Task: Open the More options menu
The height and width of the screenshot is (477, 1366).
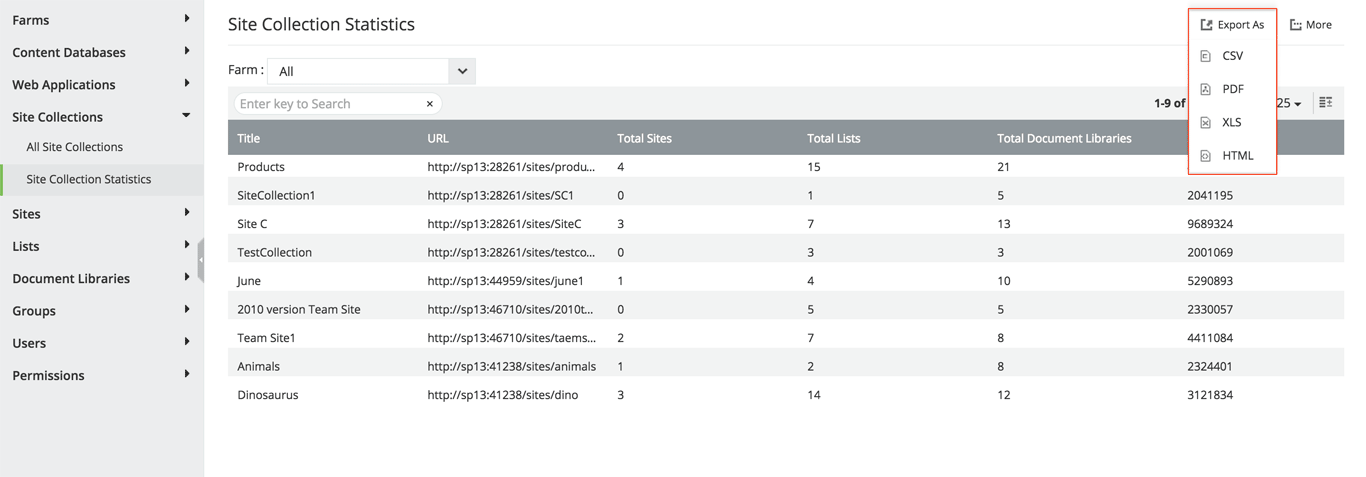Action: 1310,25
